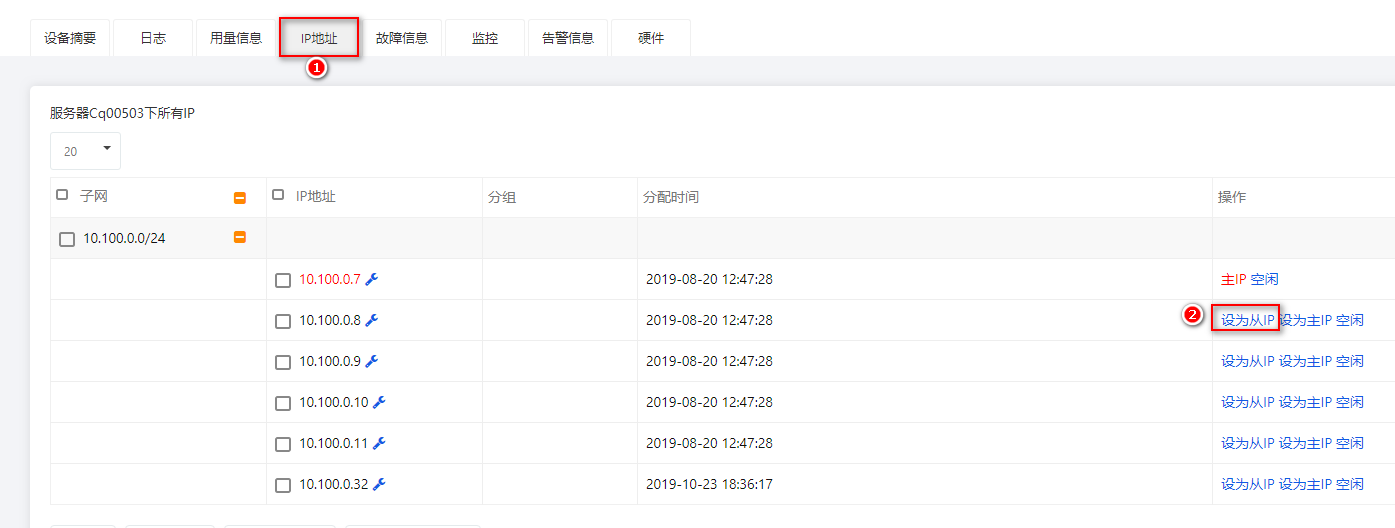
Task: Open the 监控 tab
Action: point(485,38)
